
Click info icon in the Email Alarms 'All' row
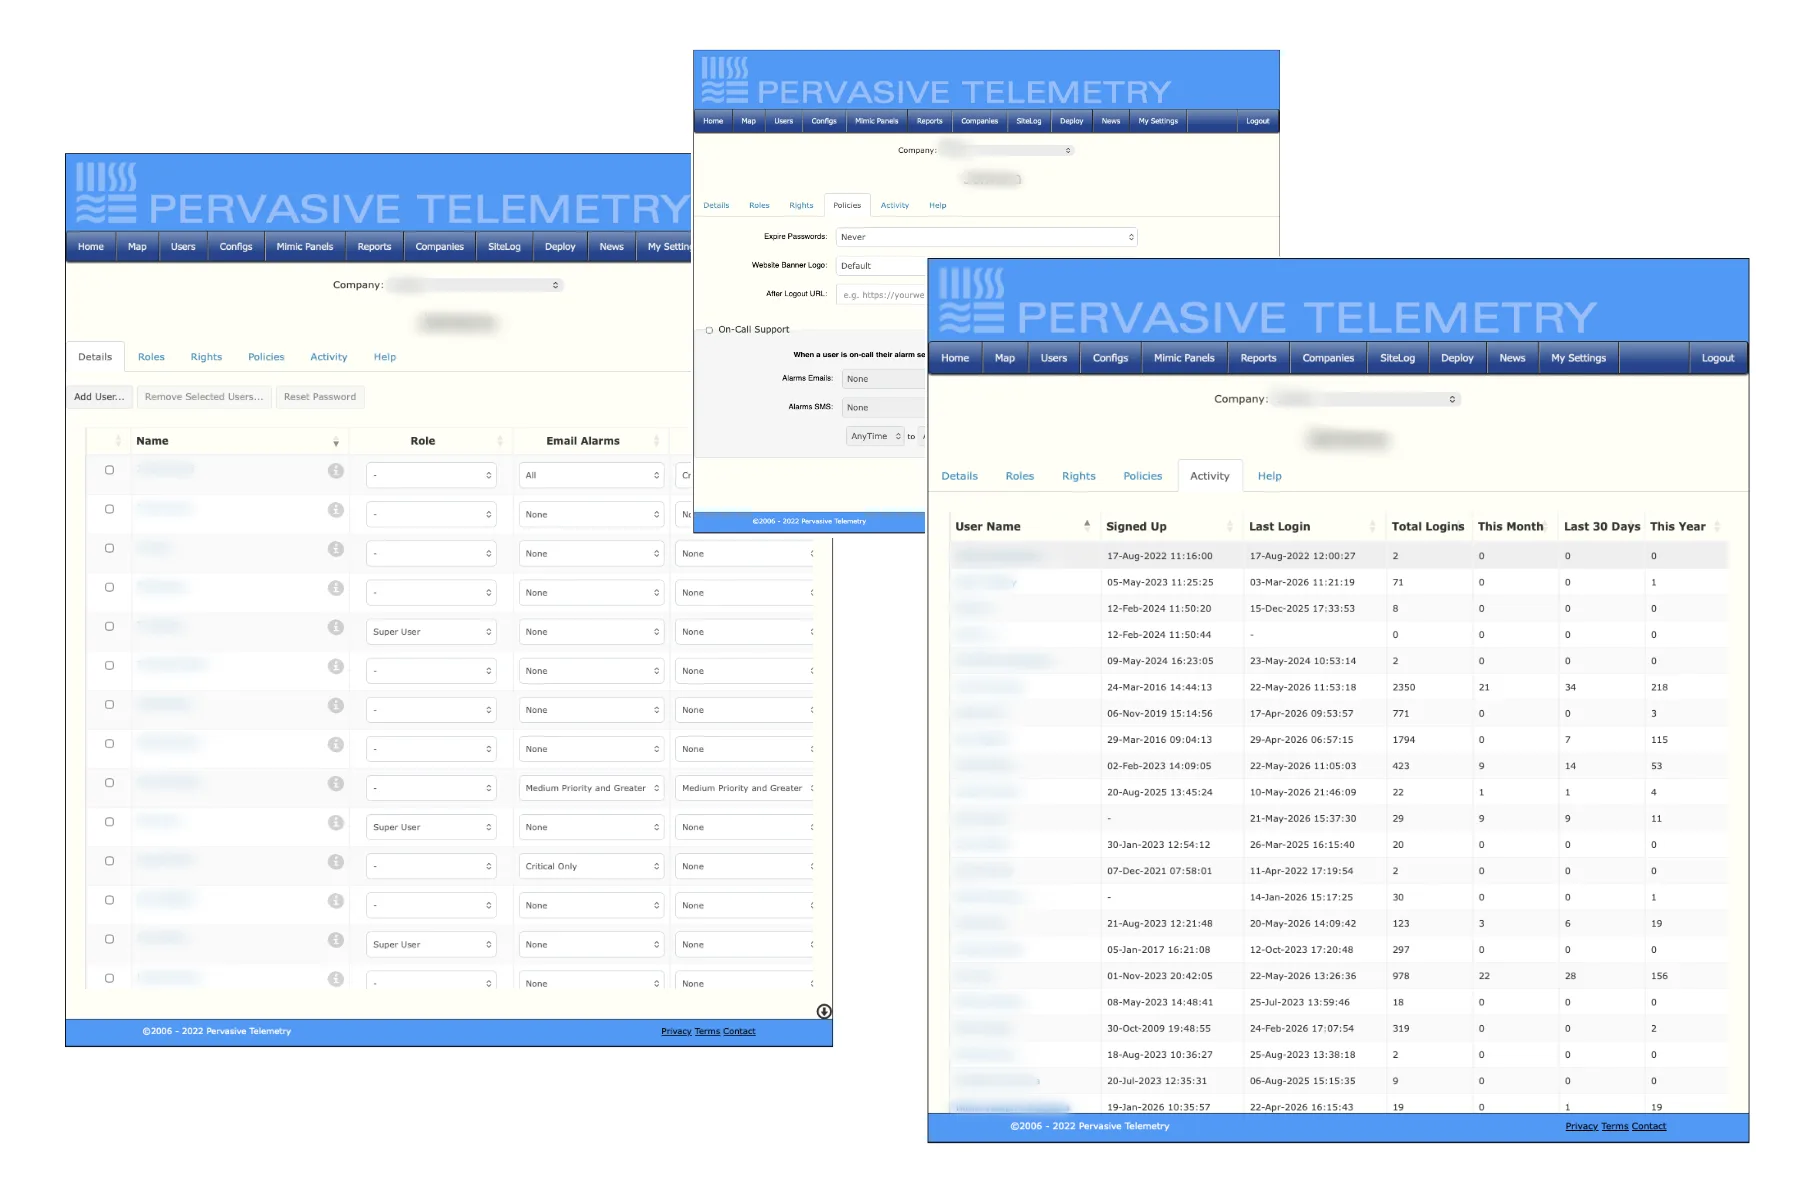tap(336, 471)
